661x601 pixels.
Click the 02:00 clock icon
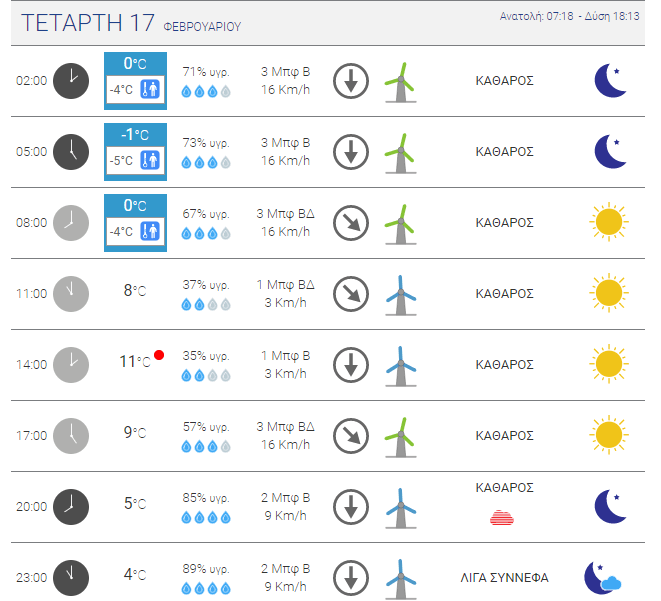click(71, 81)
